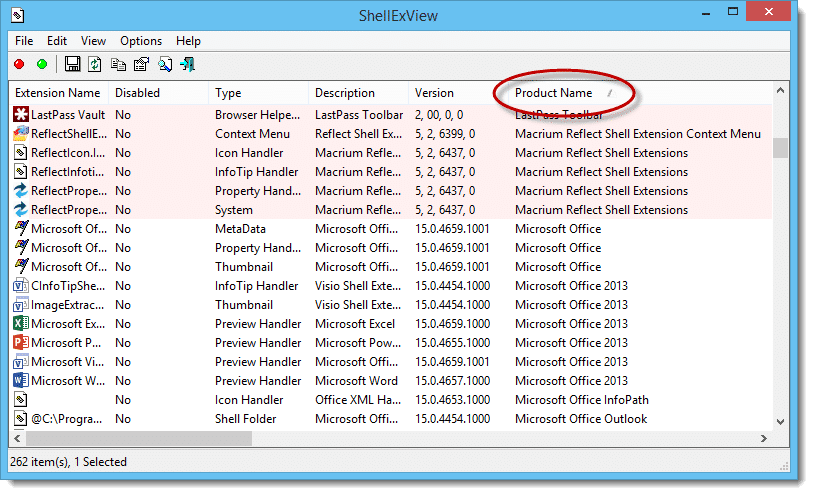Click the icon of the Office XML Ha... row
Viewport: 813px width, 495px height.
coord(20,400)
